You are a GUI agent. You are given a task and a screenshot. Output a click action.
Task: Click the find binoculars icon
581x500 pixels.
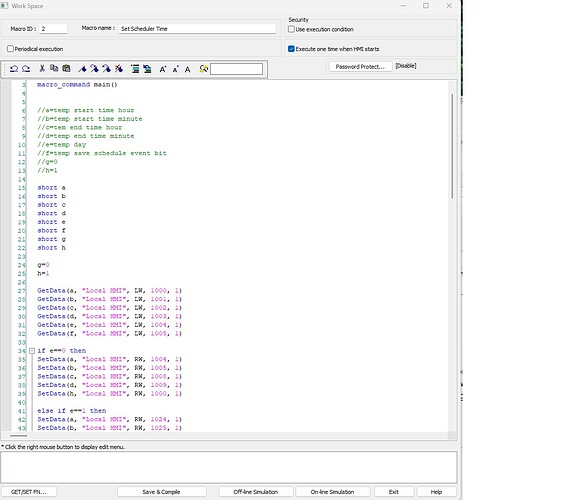(203, 69)
